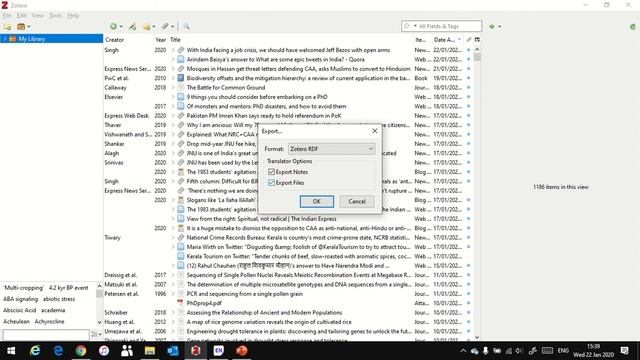Click Cancel in the Export dialog
The image size is (640, 360).
click(357, 201)
